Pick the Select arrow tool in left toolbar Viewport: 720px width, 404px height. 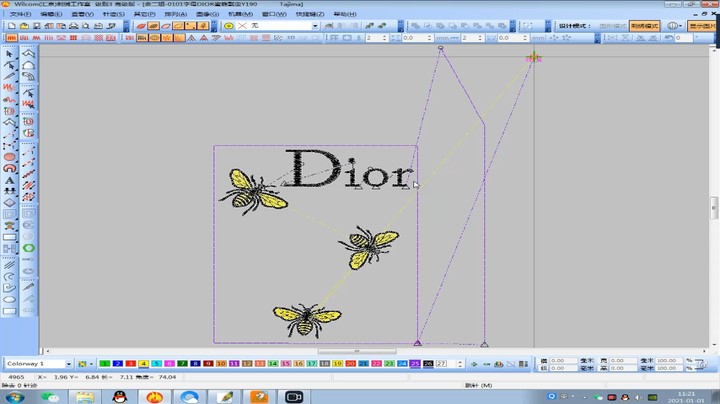pyautogui.click(x=9, y=54)
